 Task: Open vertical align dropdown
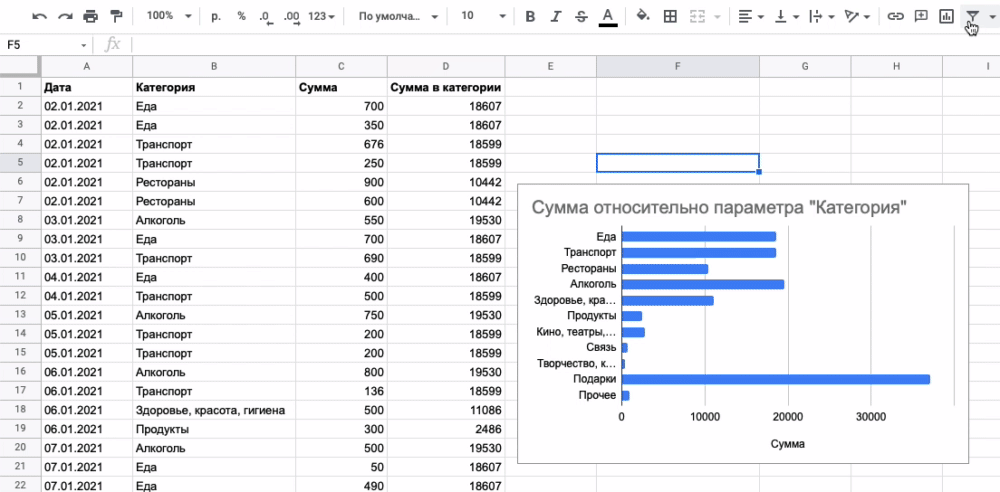pyautogui.click(x=786, y=17)
